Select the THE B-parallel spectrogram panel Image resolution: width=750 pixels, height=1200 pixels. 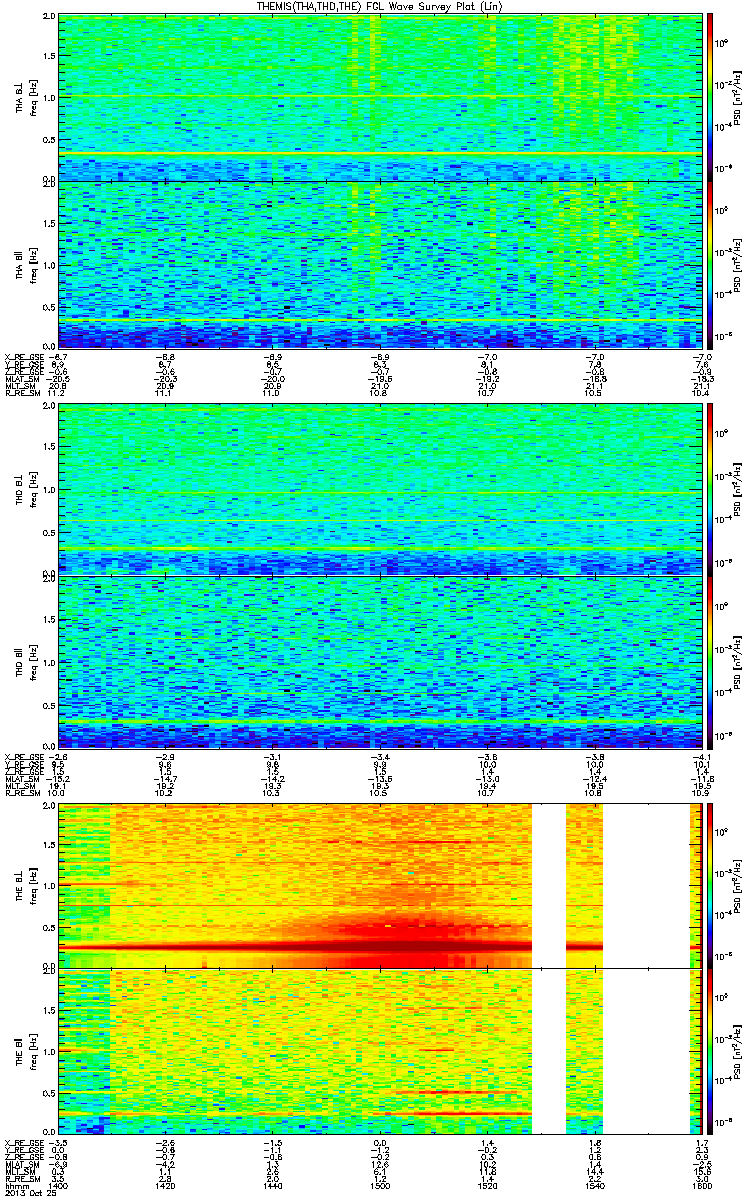pos(380,1051)
